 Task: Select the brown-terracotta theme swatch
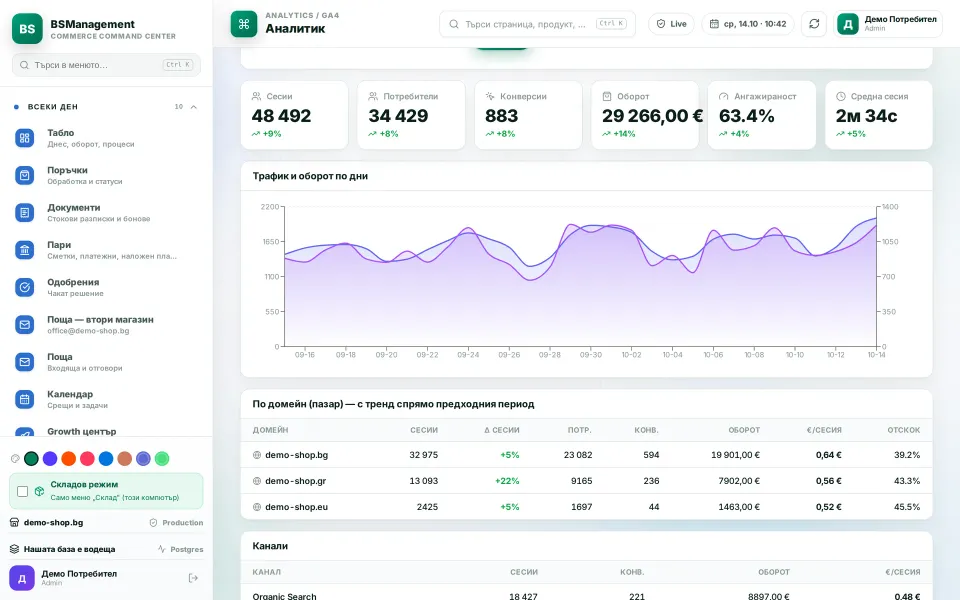click(125, 459)
